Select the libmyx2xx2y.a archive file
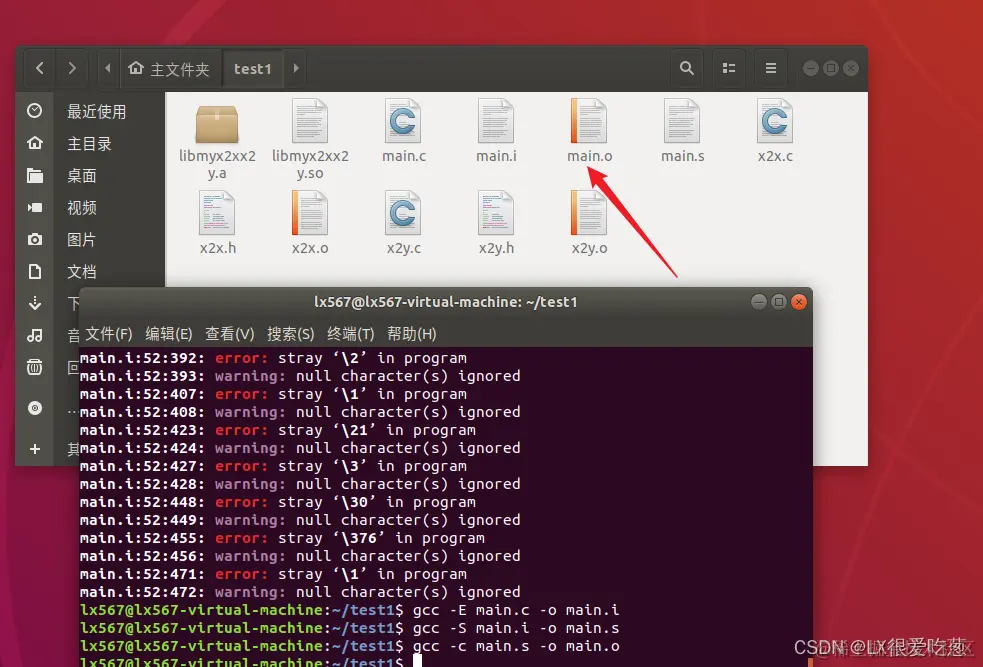This screenshot has width=983, height=667. tap(217, 139)
